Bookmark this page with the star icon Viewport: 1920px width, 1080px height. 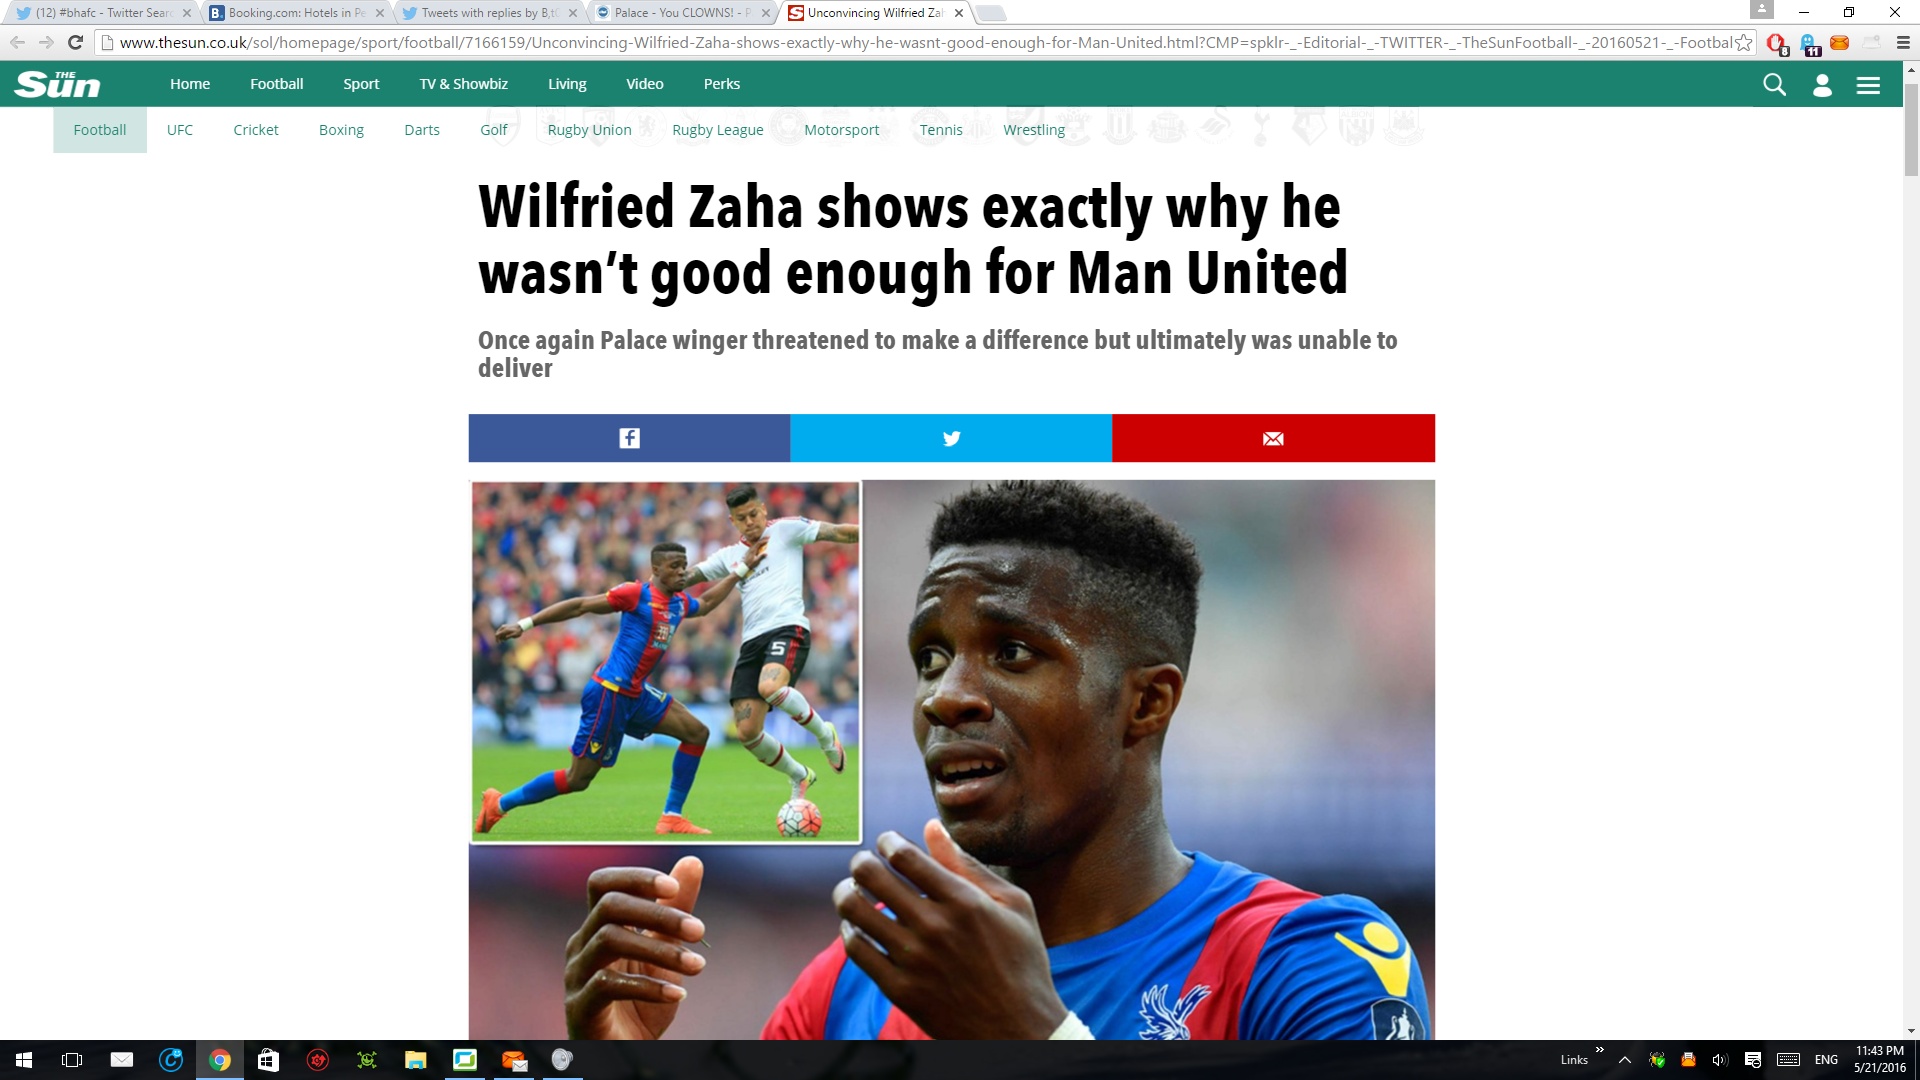(x=1744, y=43)
